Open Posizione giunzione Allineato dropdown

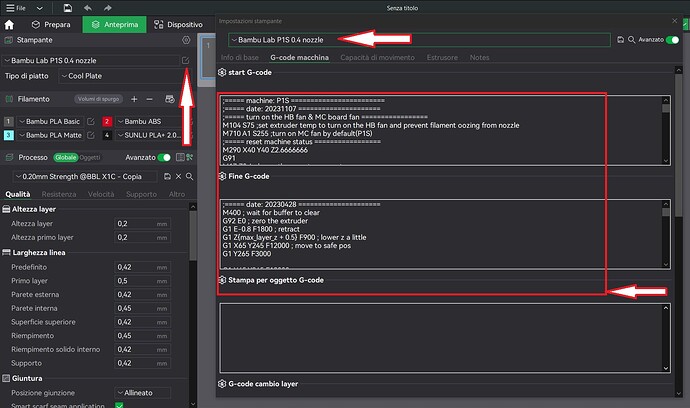143,393
